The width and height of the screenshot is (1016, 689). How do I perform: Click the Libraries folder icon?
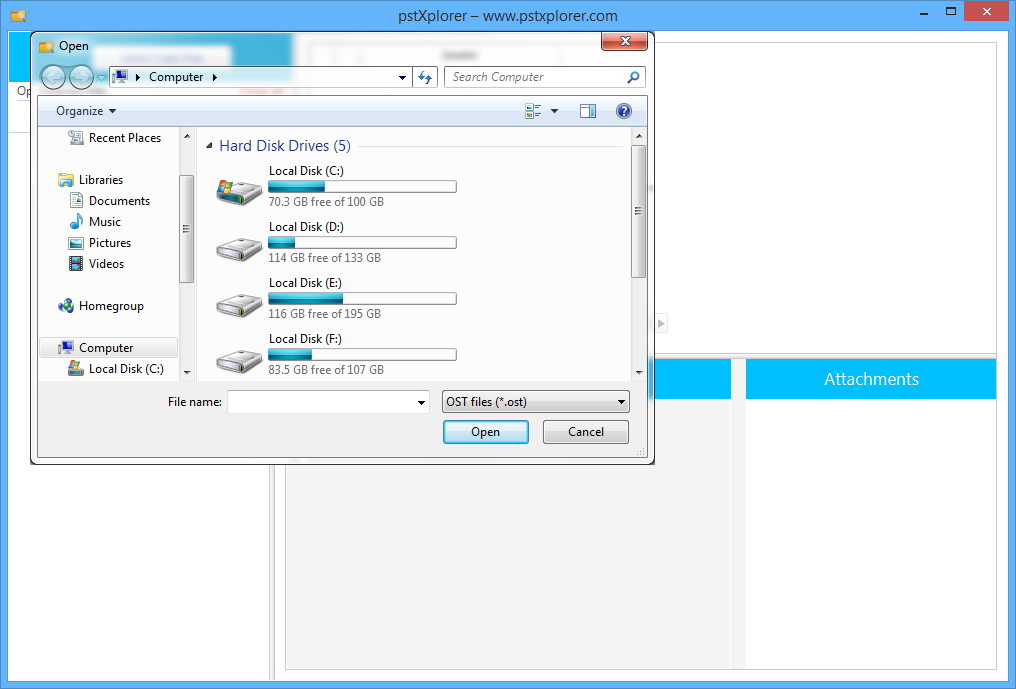(65, 180)
